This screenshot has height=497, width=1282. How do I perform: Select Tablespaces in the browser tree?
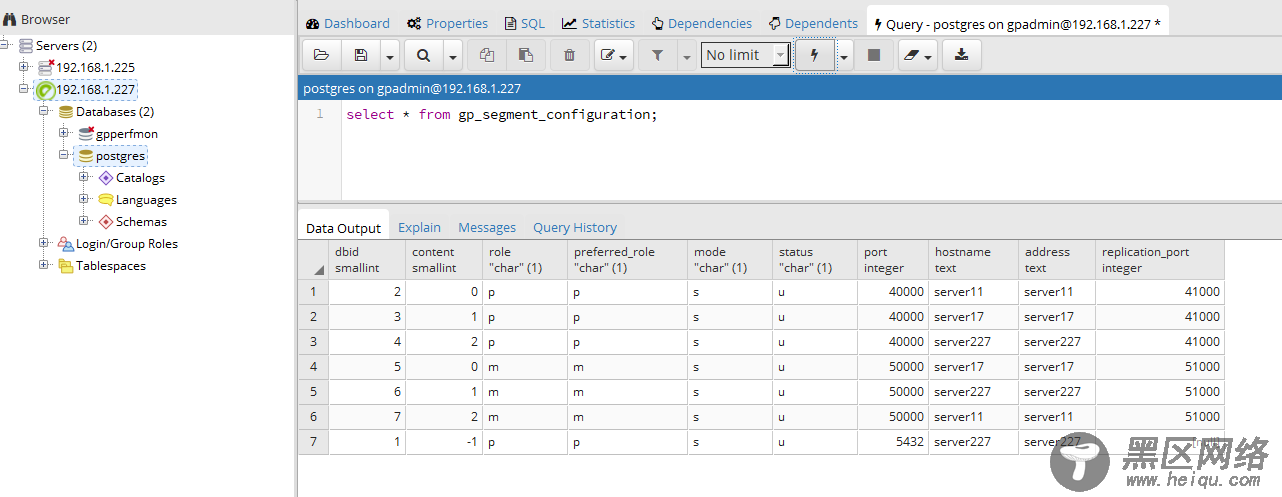point(111,265)
